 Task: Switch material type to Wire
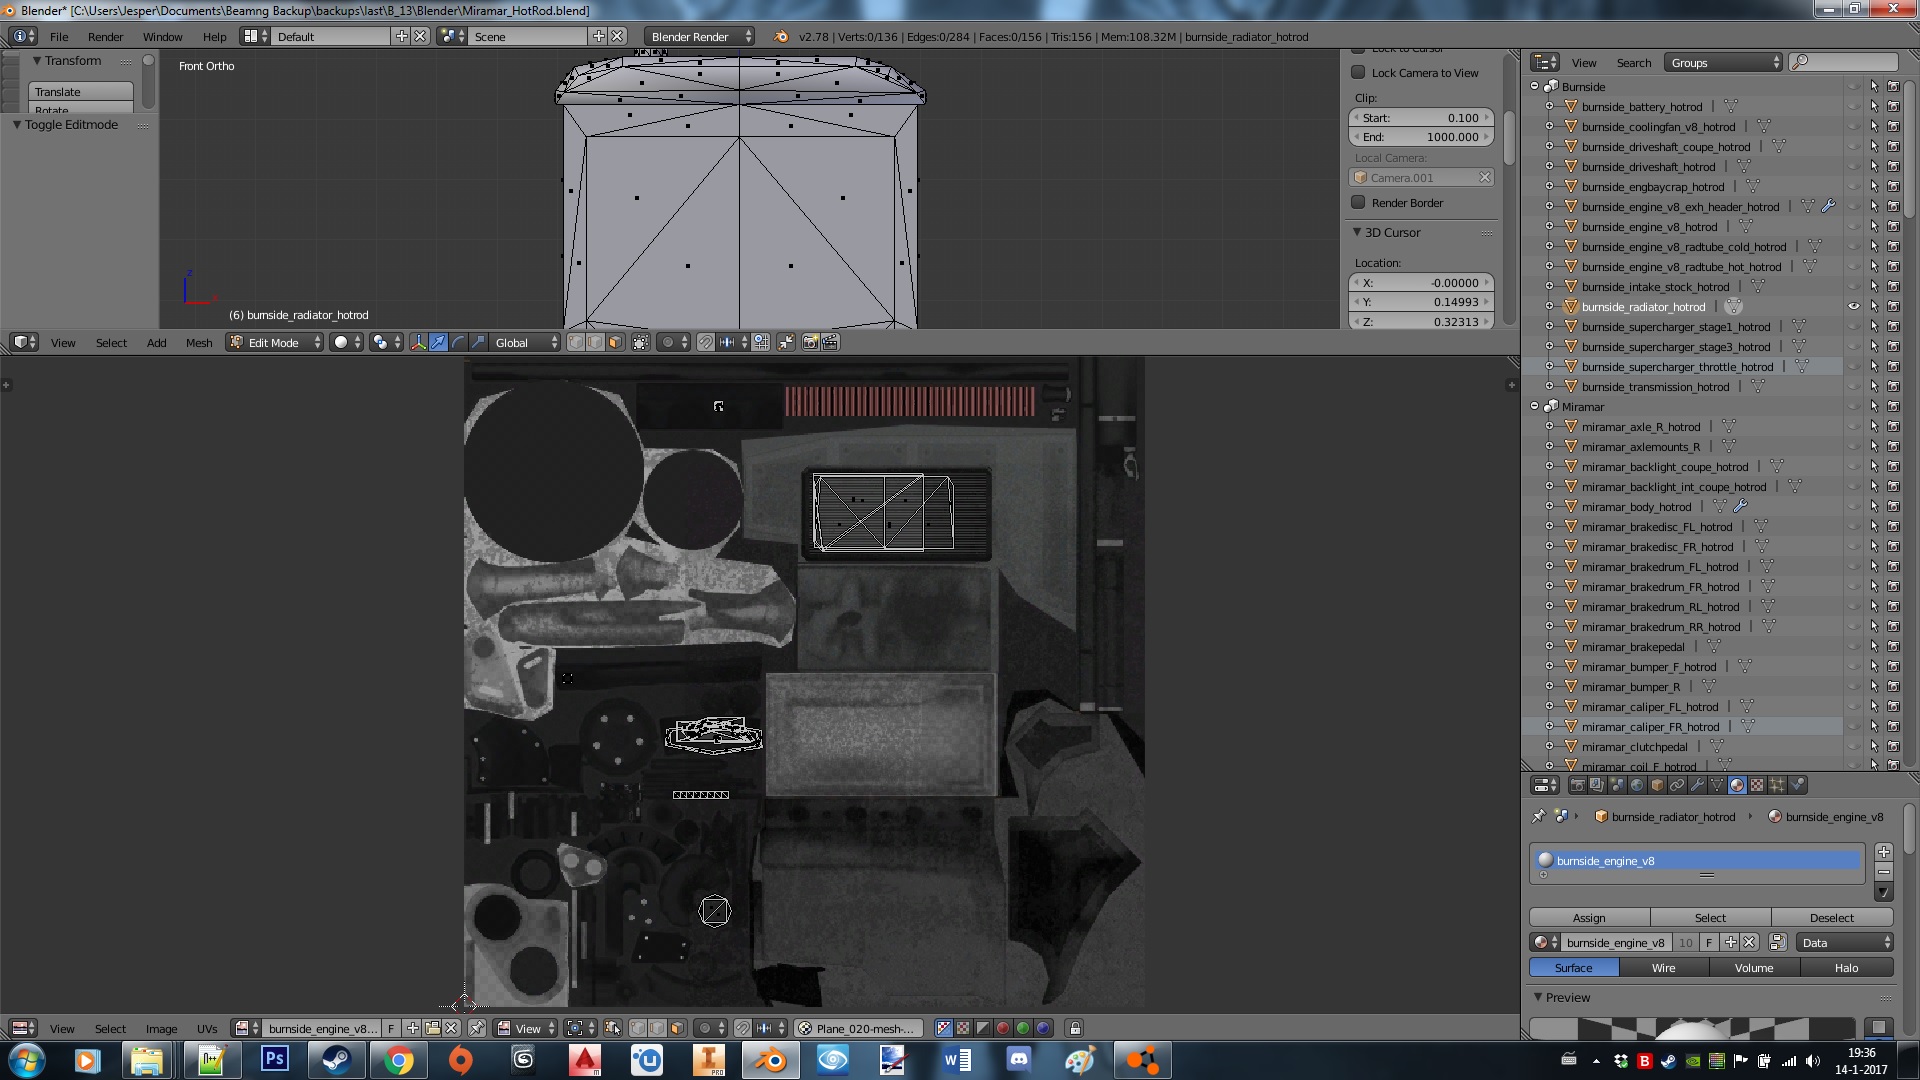(x=1663, y=967)
